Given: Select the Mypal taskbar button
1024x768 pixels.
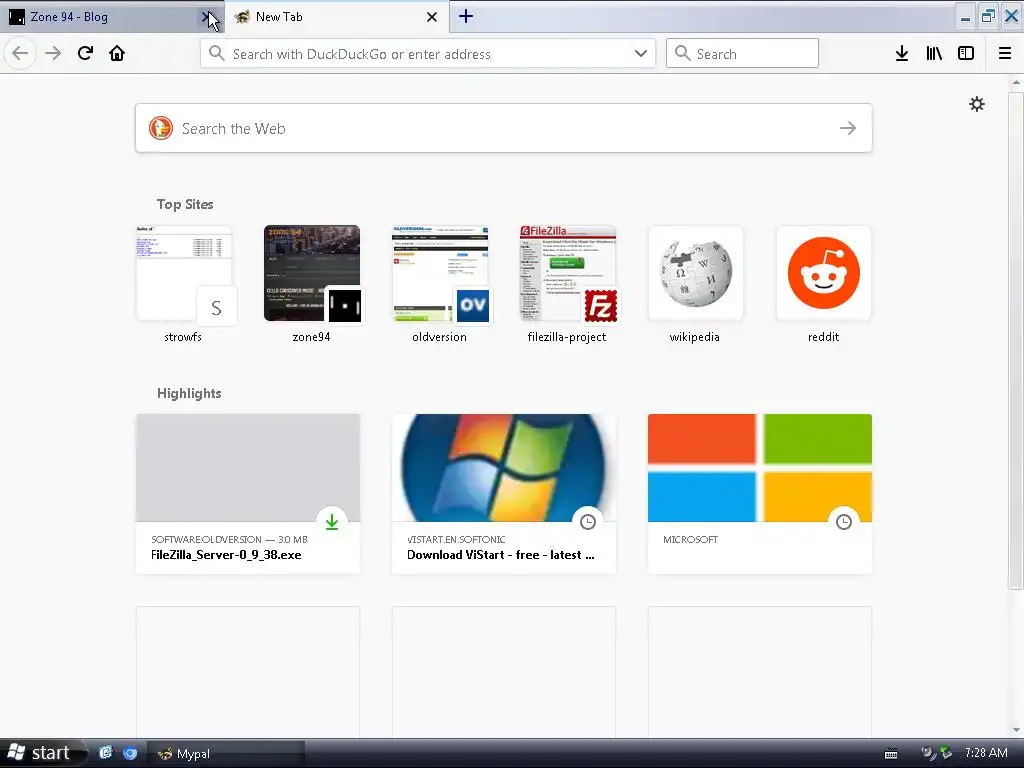Looking at the screenshot, I should click(226, 754).
